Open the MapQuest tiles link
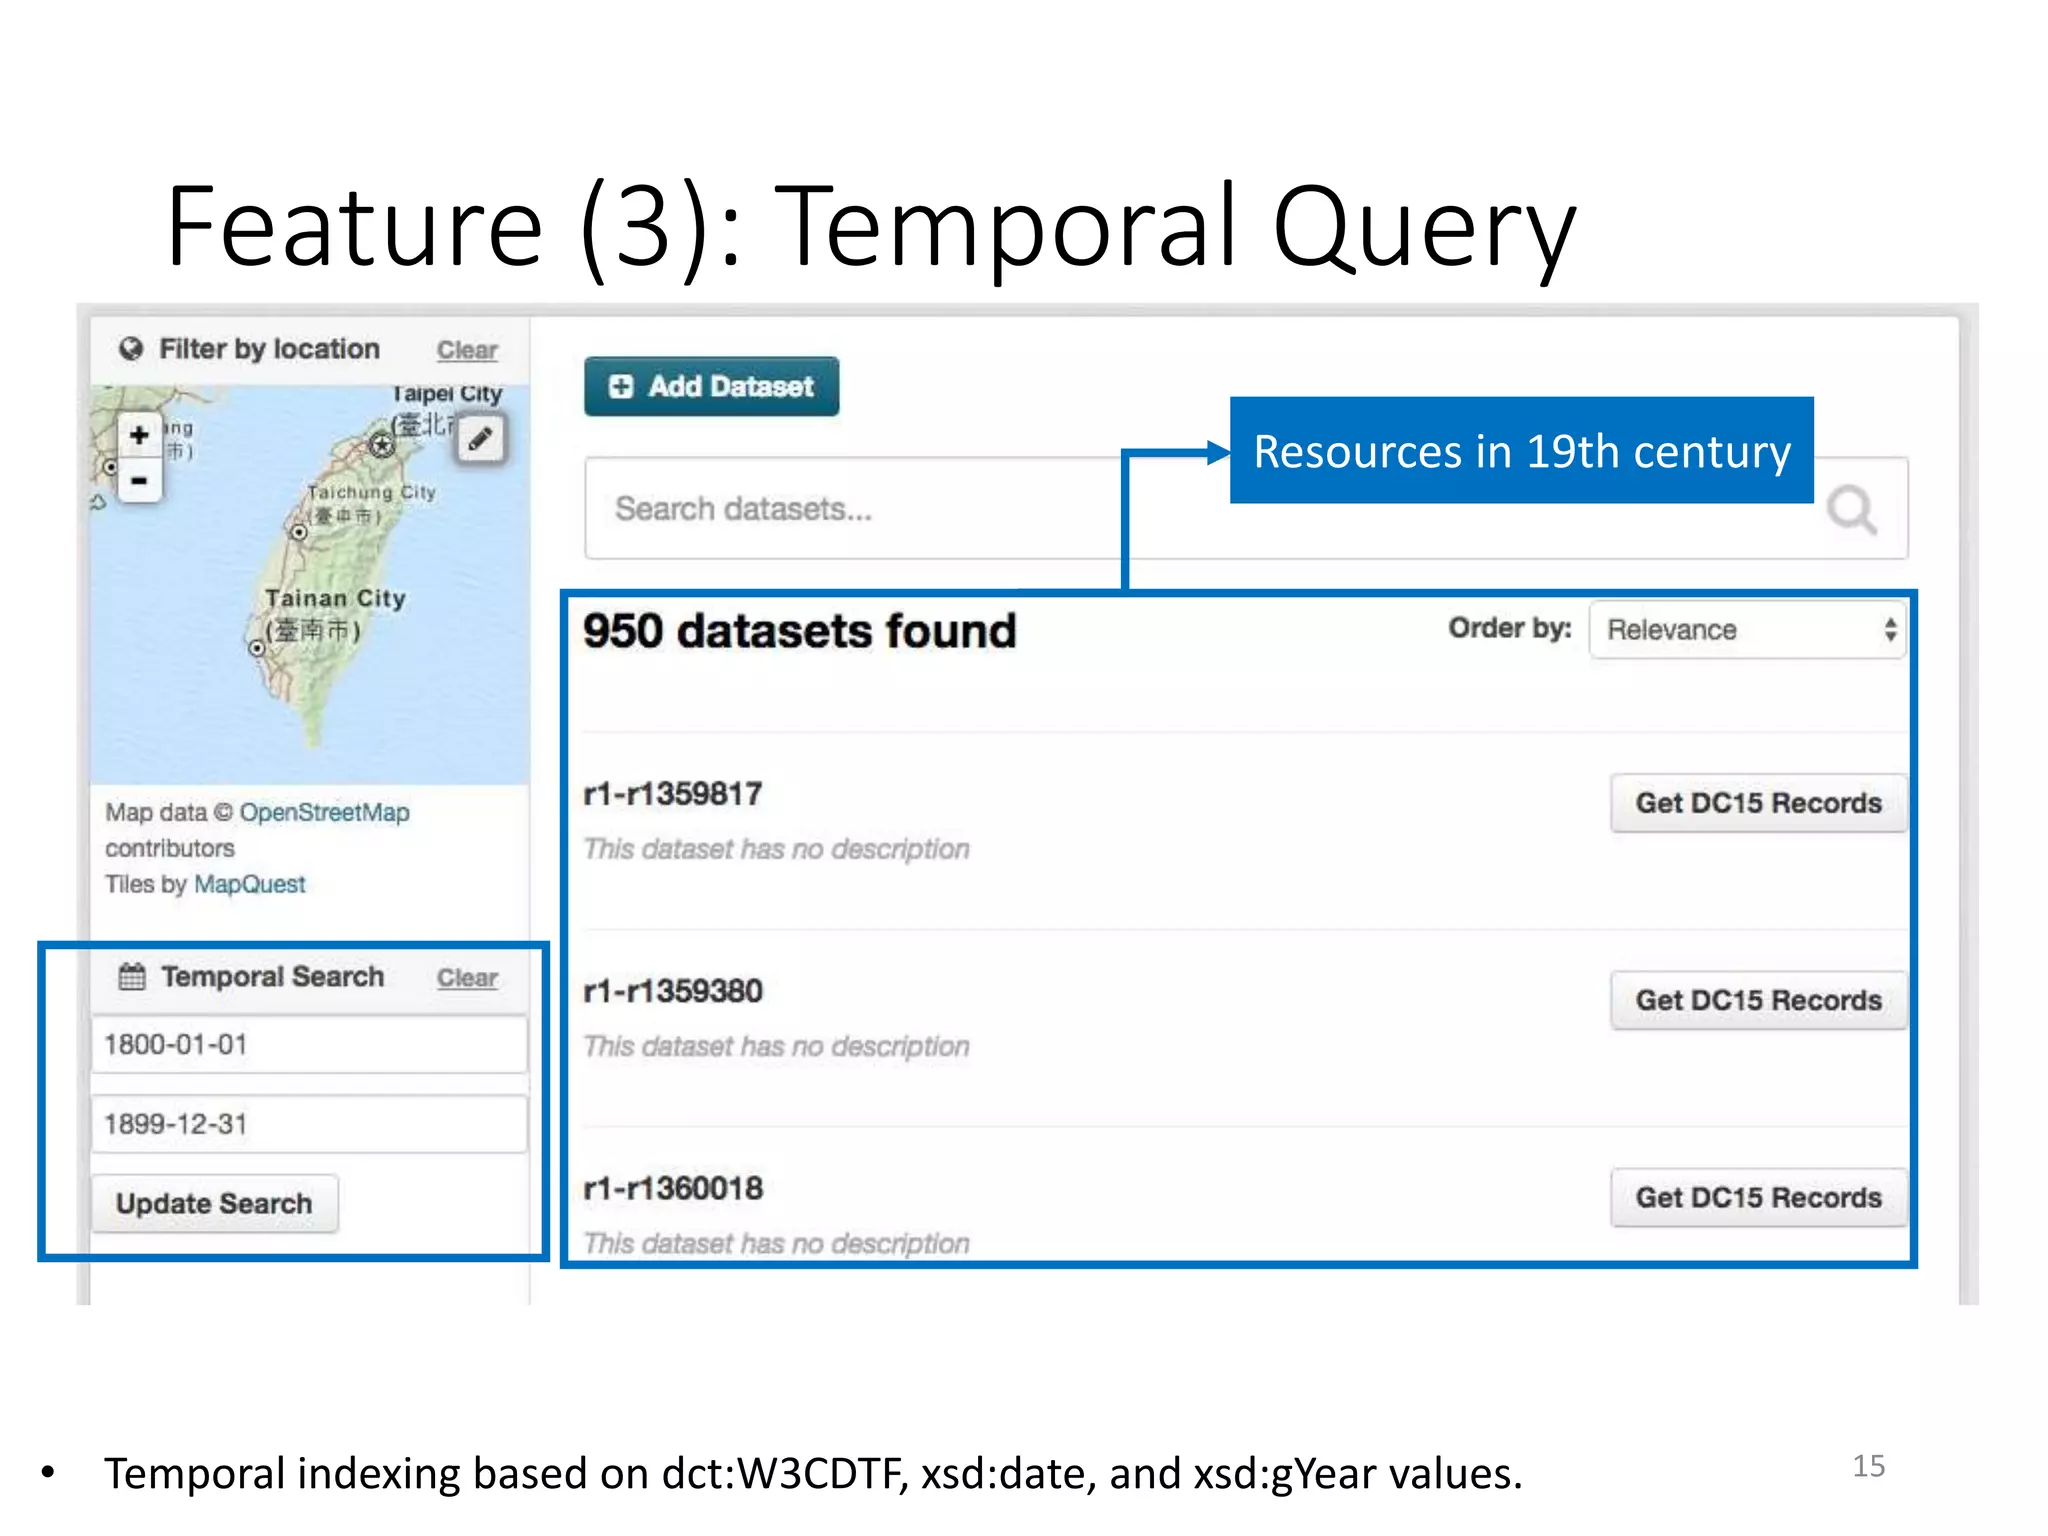2048x1536 pixels. coord(249,884)
